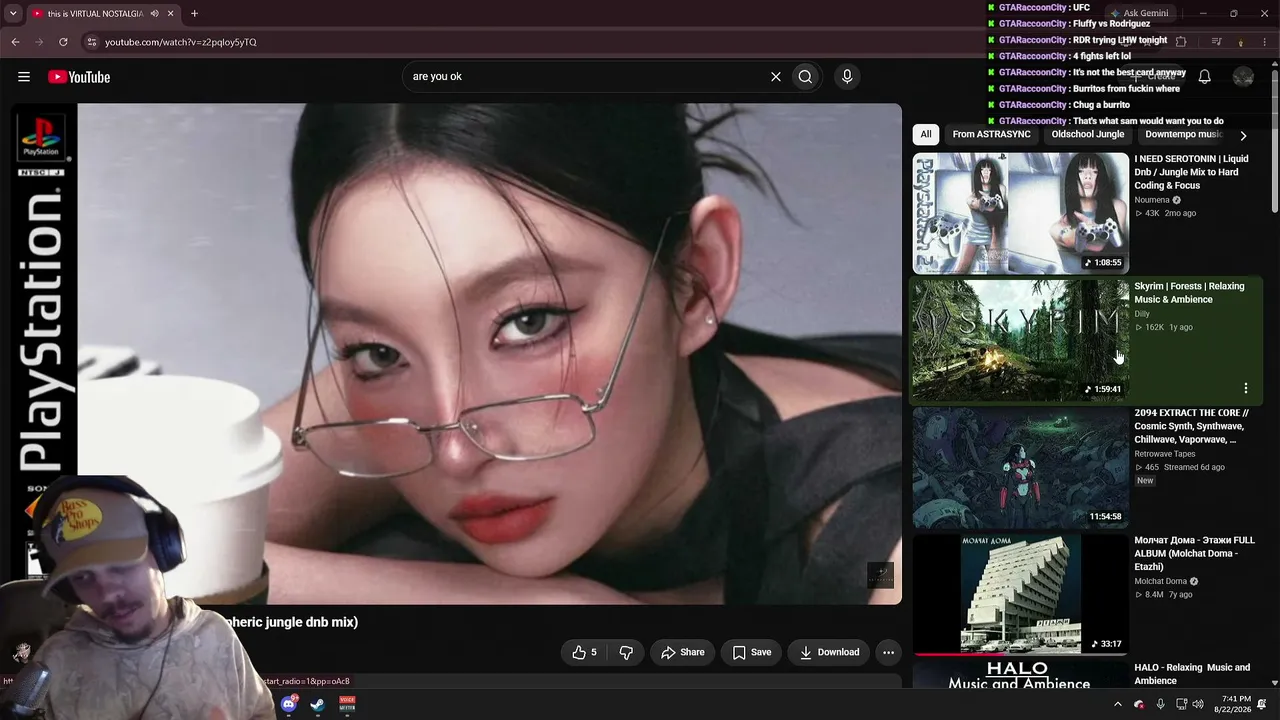Mute audio on the VIRTUAL NOSTALGIA tab
This screenshot has height=720, width=1280.
(154, 14)
